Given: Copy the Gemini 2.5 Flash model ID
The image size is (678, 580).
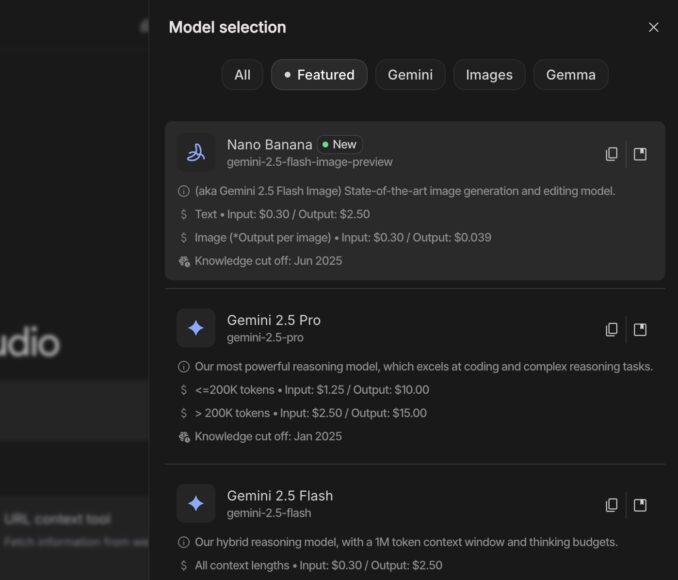Looking at the screenshot, I should [x=611, y=505].
